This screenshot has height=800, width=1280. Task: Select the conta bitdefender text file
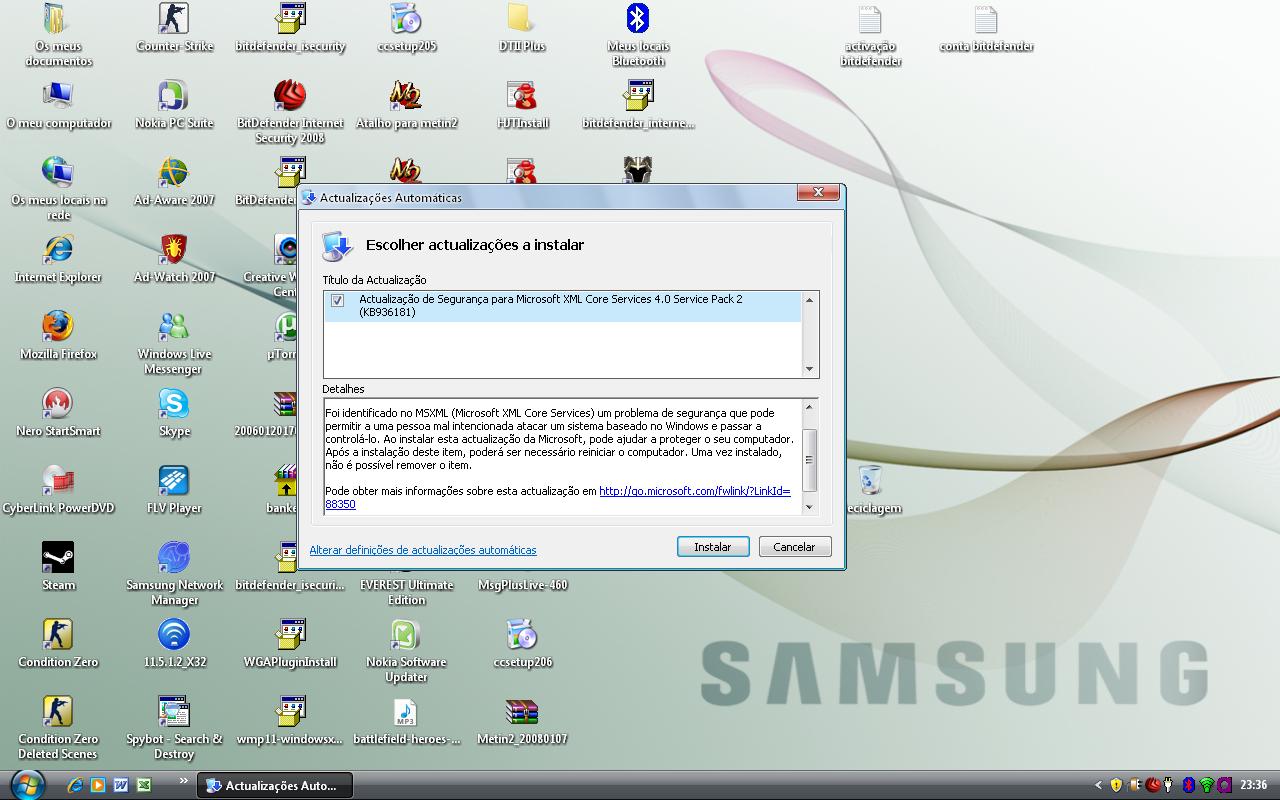[x=986, y=28]
